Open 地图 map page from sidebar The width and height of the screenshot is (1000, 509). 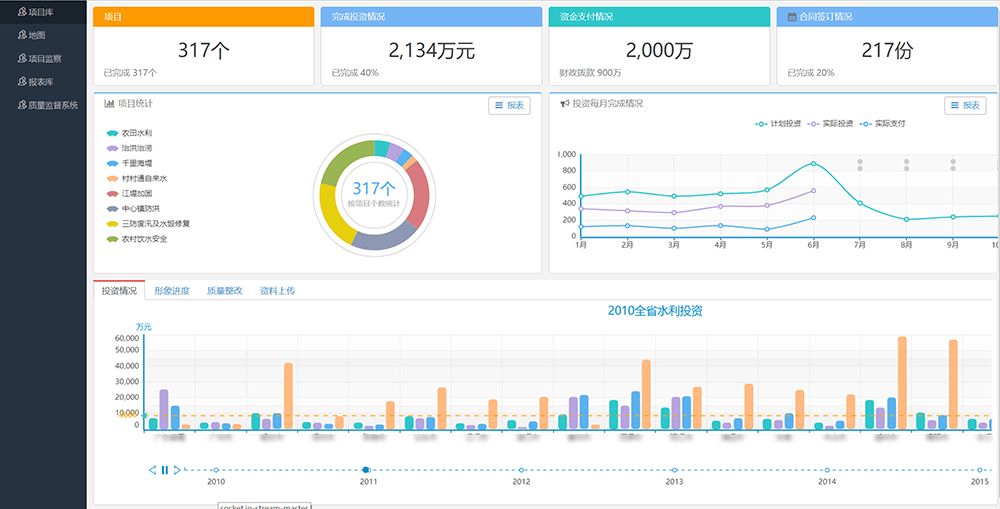pyautogui.click(x=37, y=35)
